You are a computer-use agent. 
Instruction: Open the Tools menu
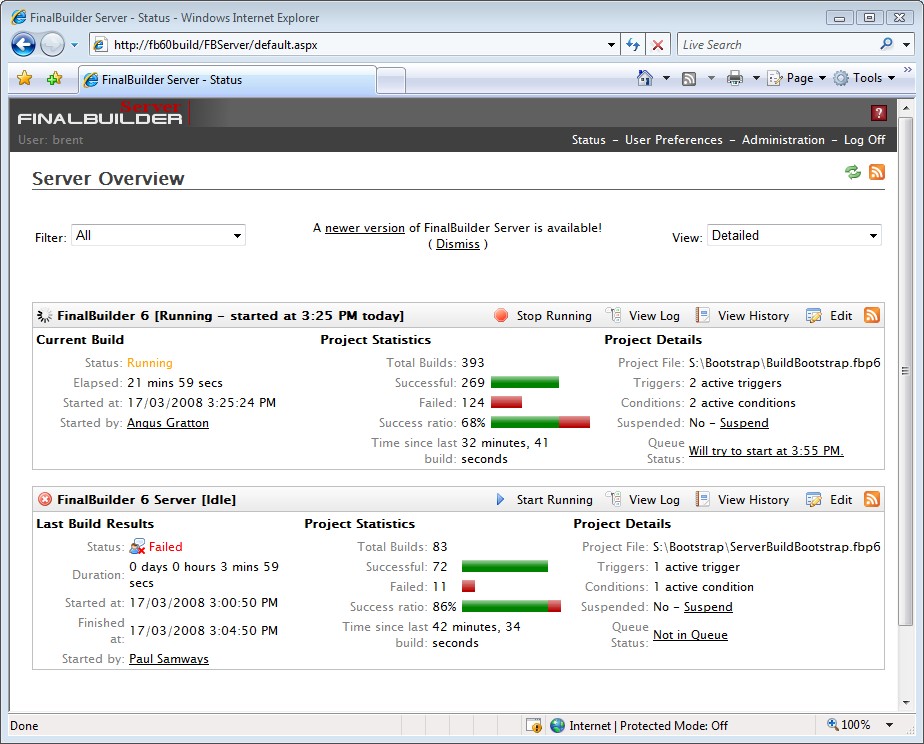point(864,78)
